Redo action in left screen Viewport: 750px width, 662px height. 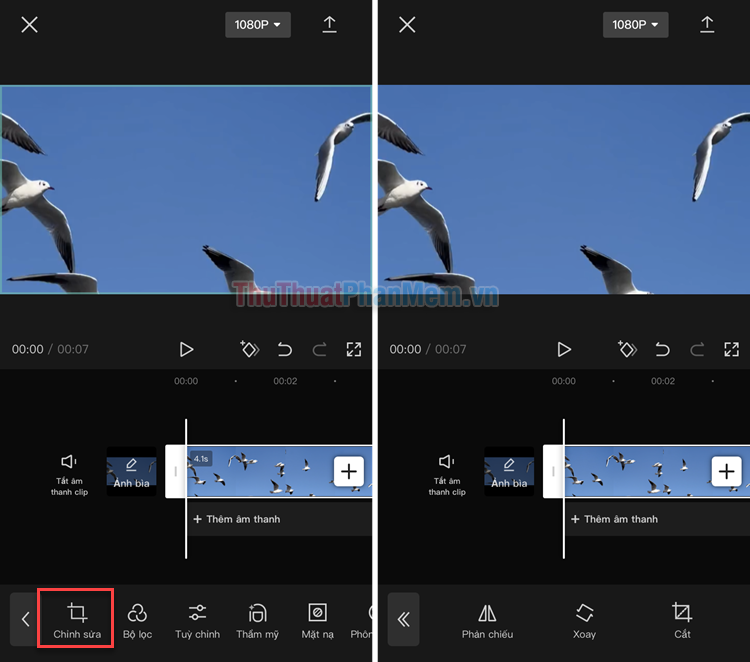click(x=320, y=349)
